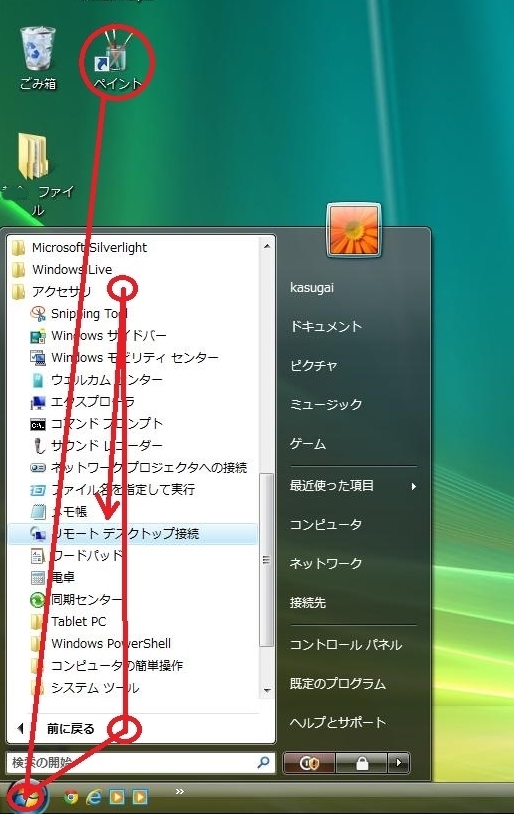
Task: Open ヘルプとサポート from Start menu
Action: (338, 723)
